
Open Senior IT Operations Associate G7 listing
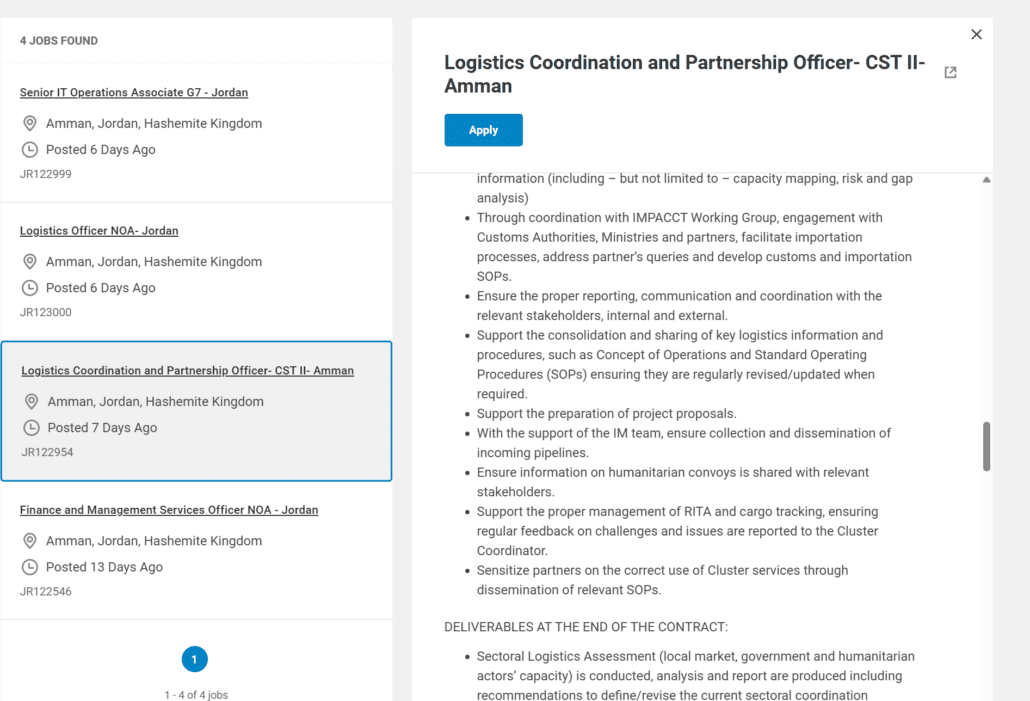[134, 93]
